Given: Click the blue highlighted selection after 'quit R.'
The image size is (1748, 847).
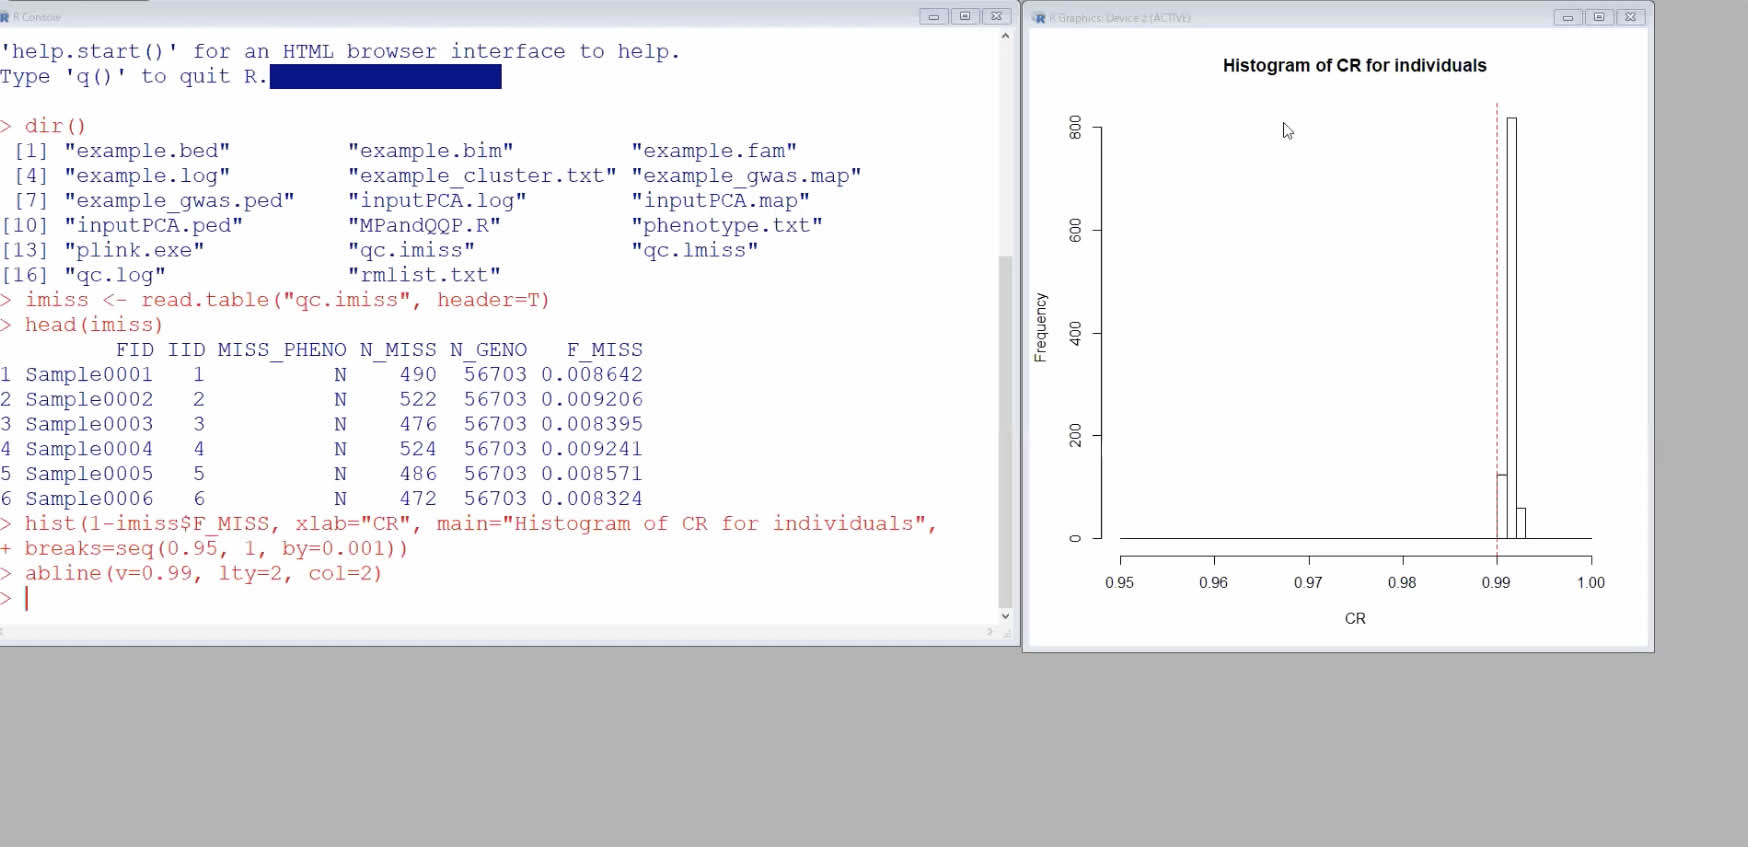Looking at the screenshot, I should (x=385, y=77).
